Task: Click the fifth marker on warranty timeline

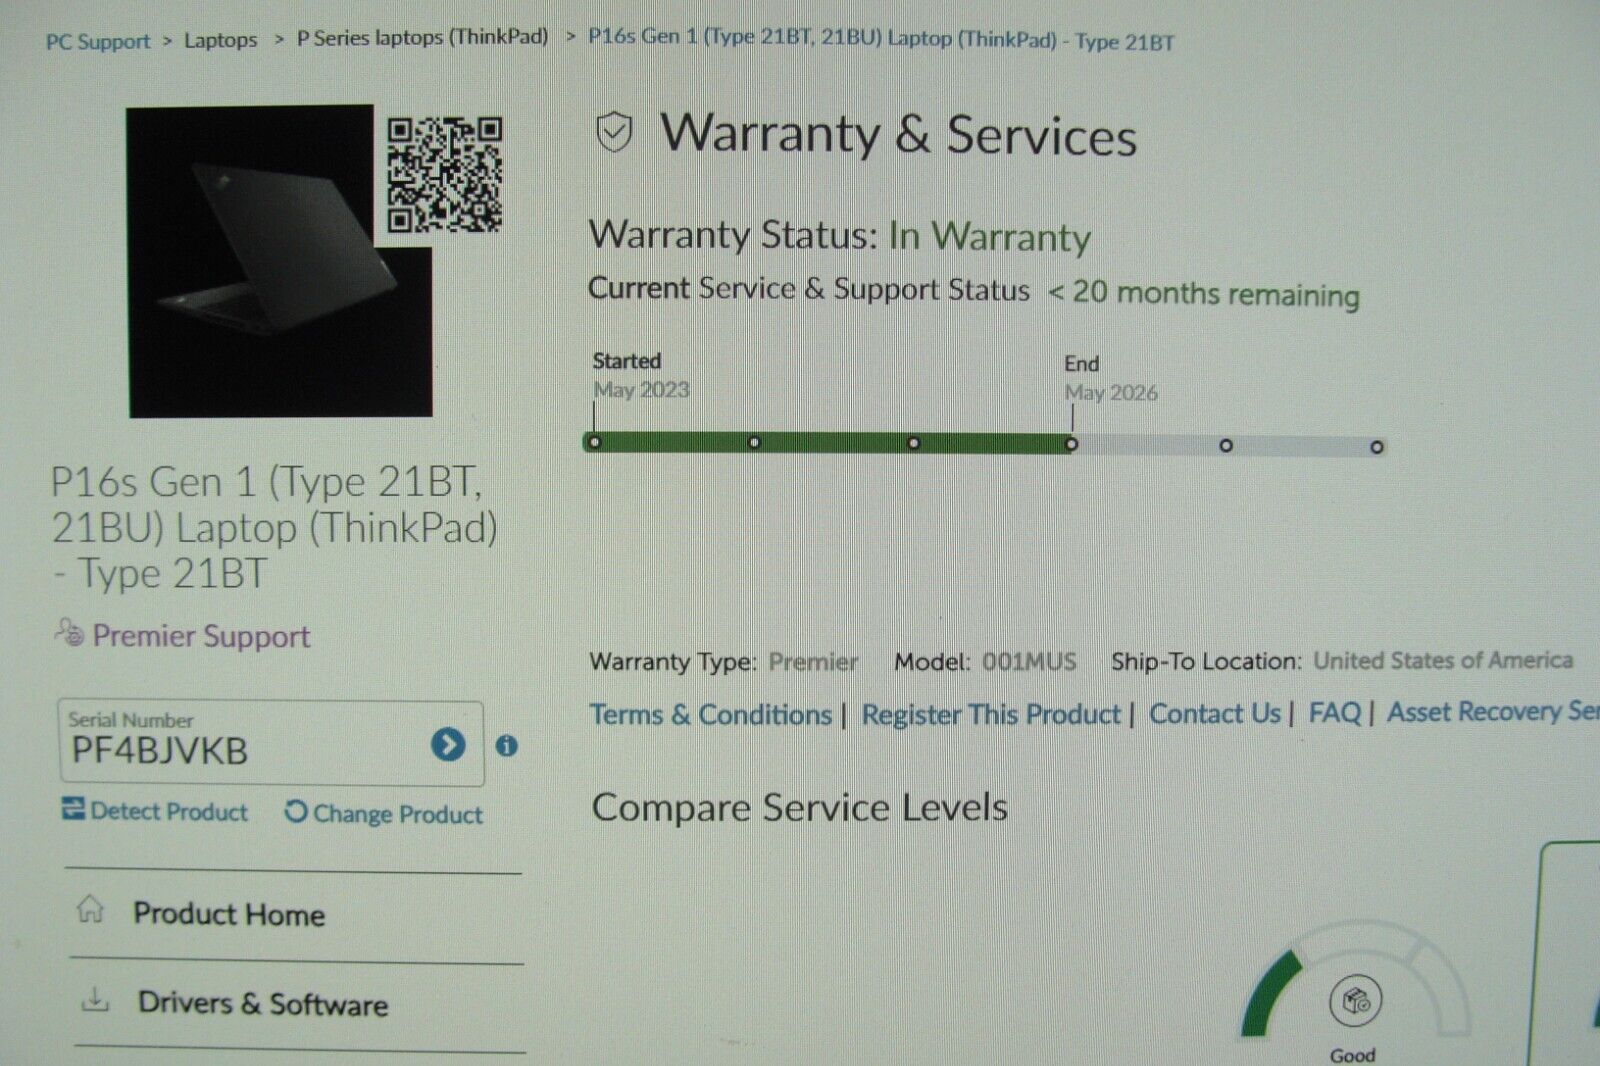Action: (1226, 445)
